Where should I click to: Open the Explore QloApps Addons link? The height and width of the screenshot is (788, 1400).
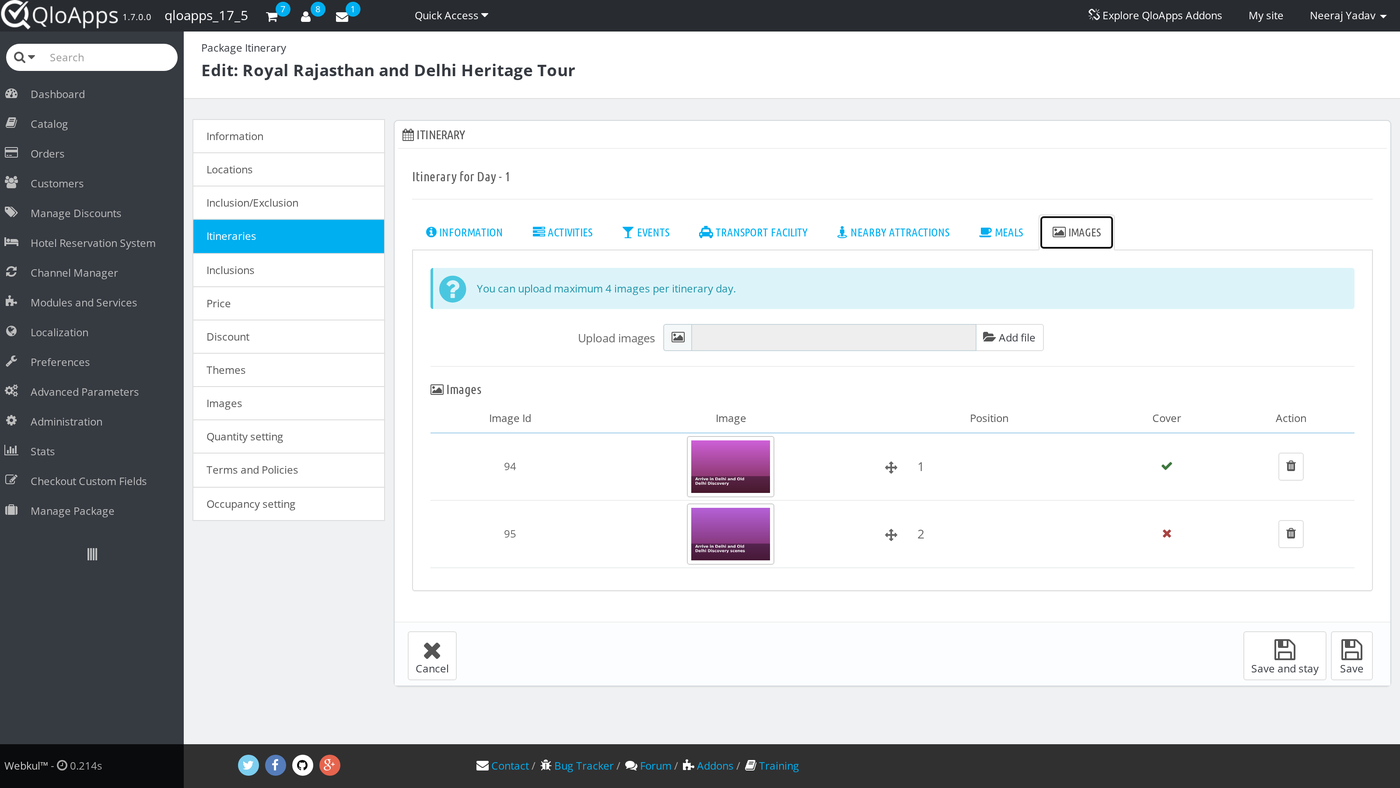pyautogui.click(x=1155, y=16)
